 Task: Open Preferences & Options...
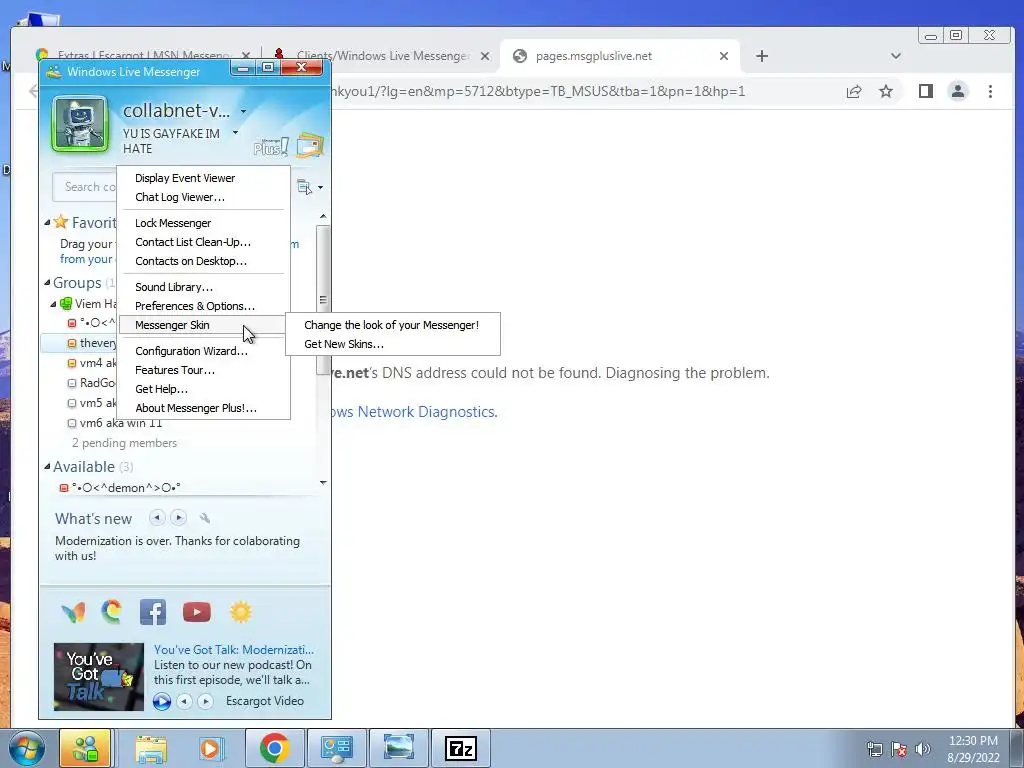203,306
